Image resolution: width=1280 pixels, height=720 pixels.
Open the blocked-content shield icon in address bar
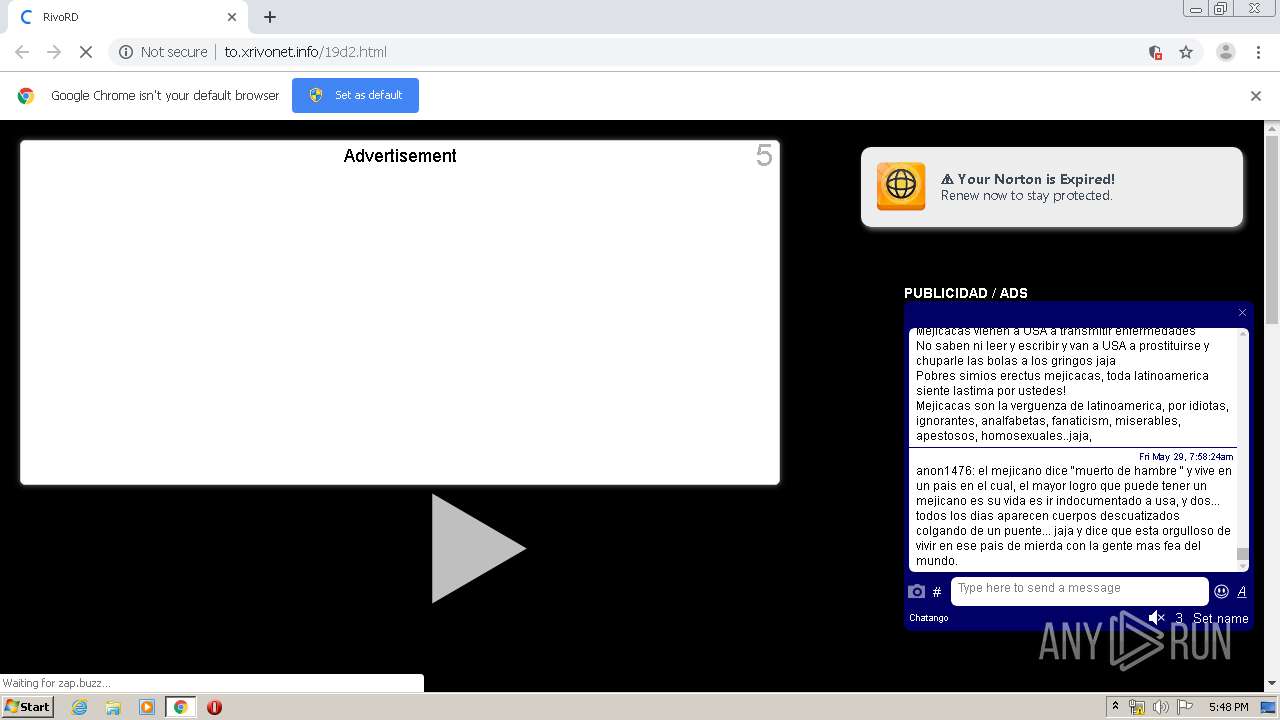click(1155, 52)
